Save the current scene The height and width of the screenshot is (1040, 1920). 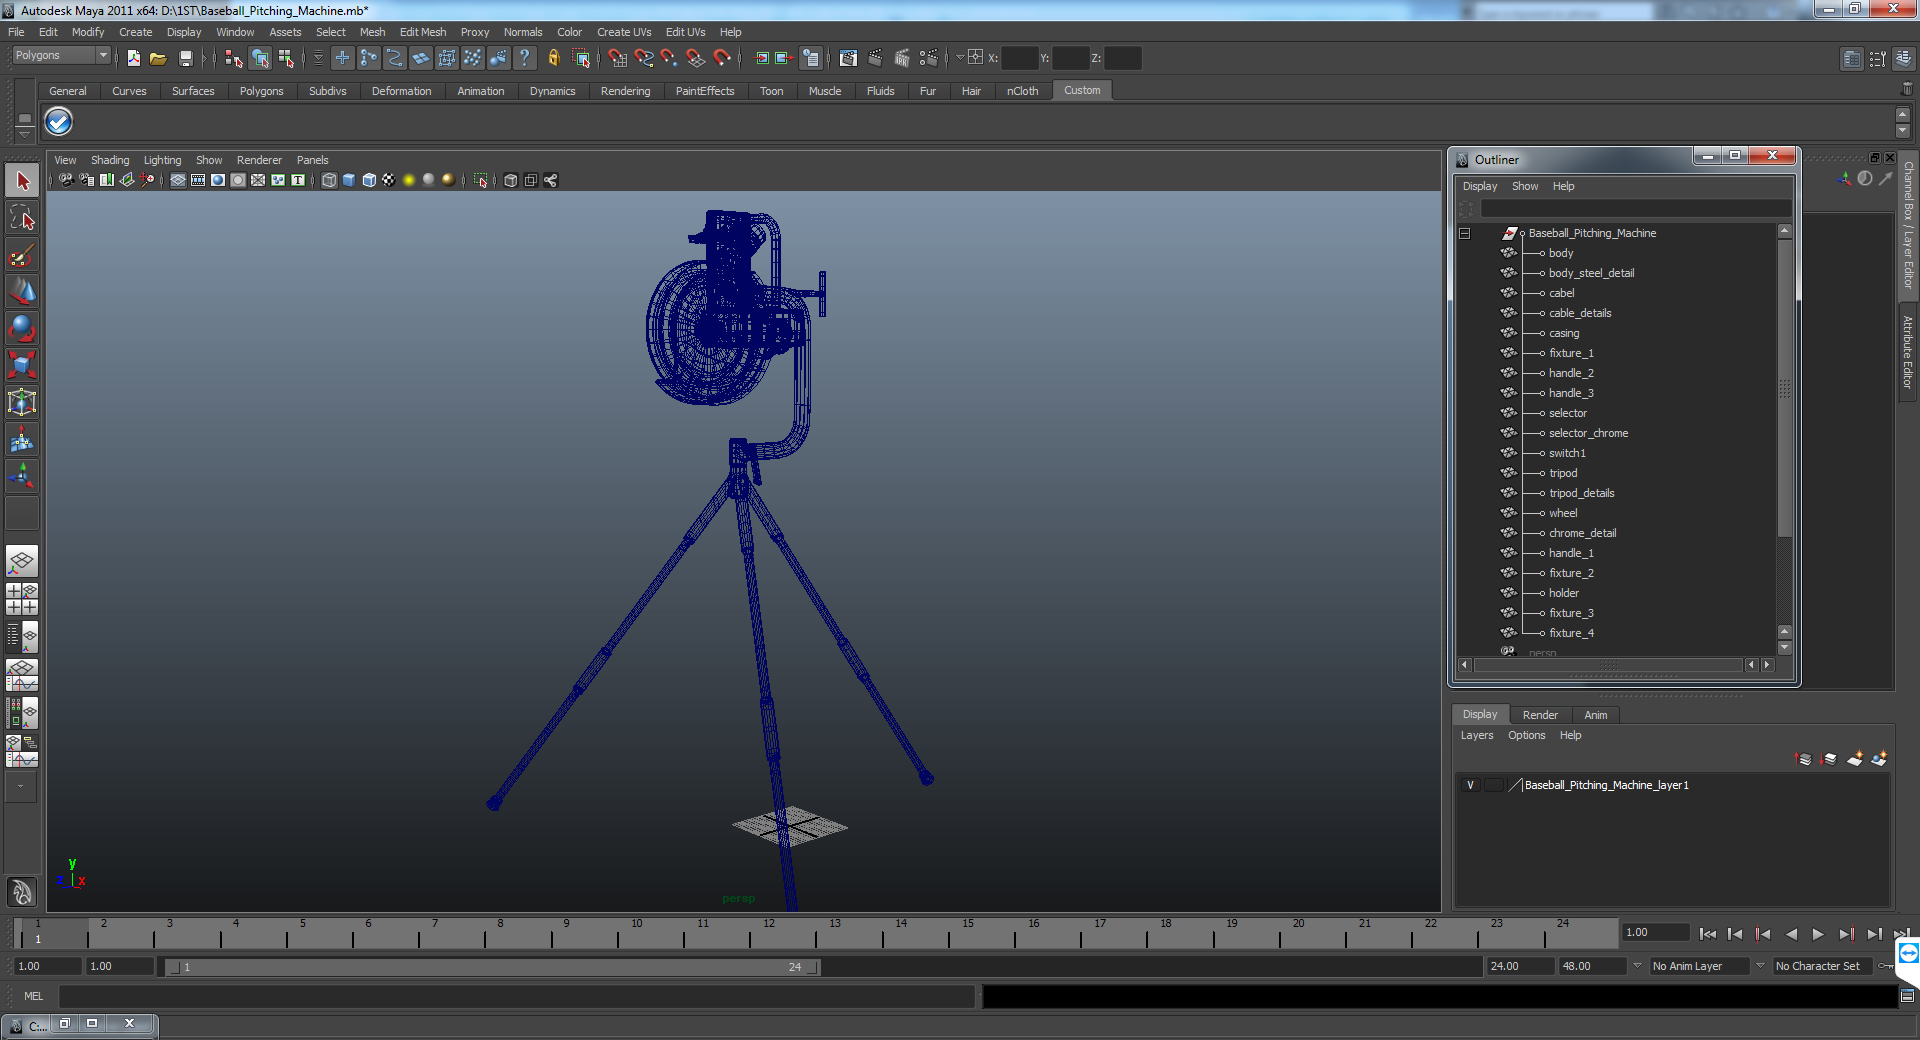[185, 58]
